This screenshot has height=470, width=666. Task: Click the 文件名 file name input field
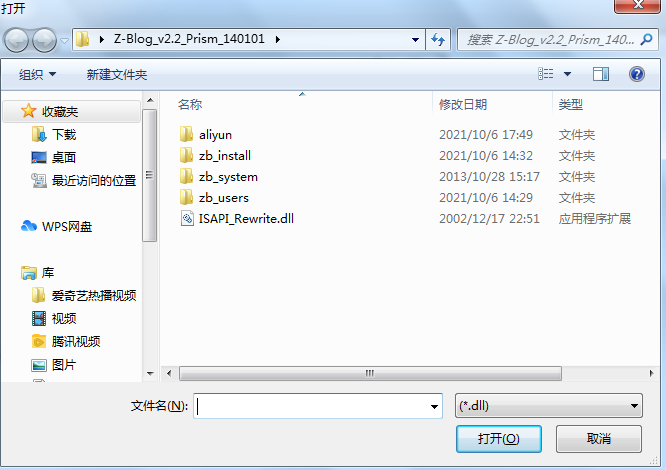(318, 406)
